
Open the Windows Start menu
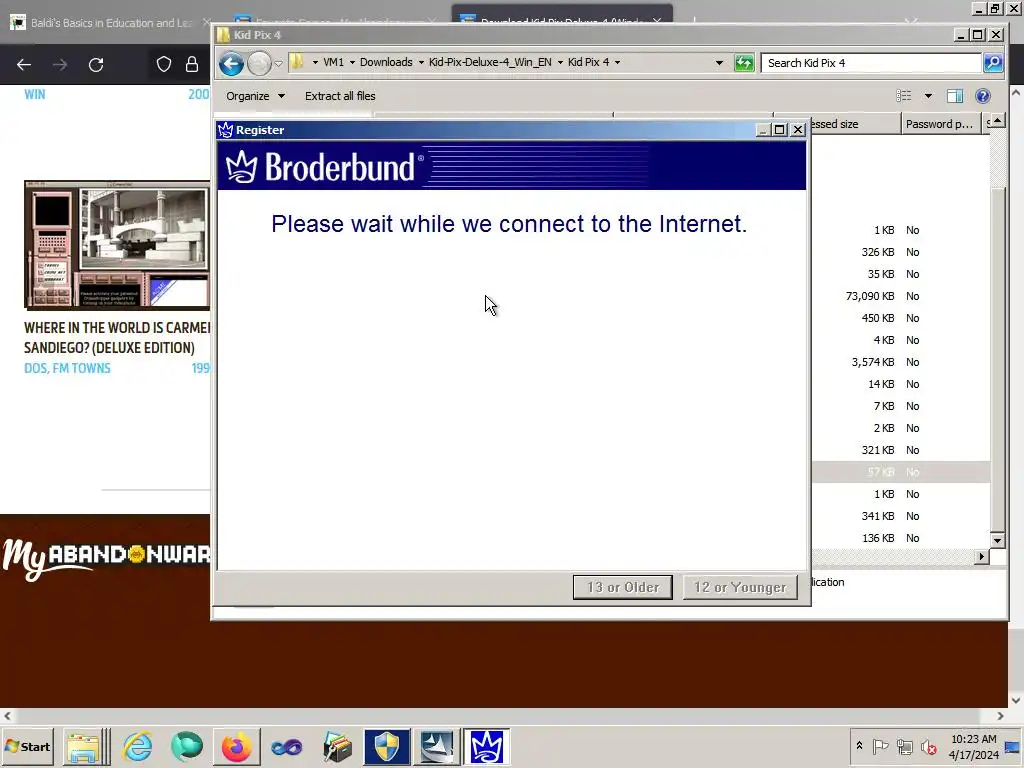[27, 746]
